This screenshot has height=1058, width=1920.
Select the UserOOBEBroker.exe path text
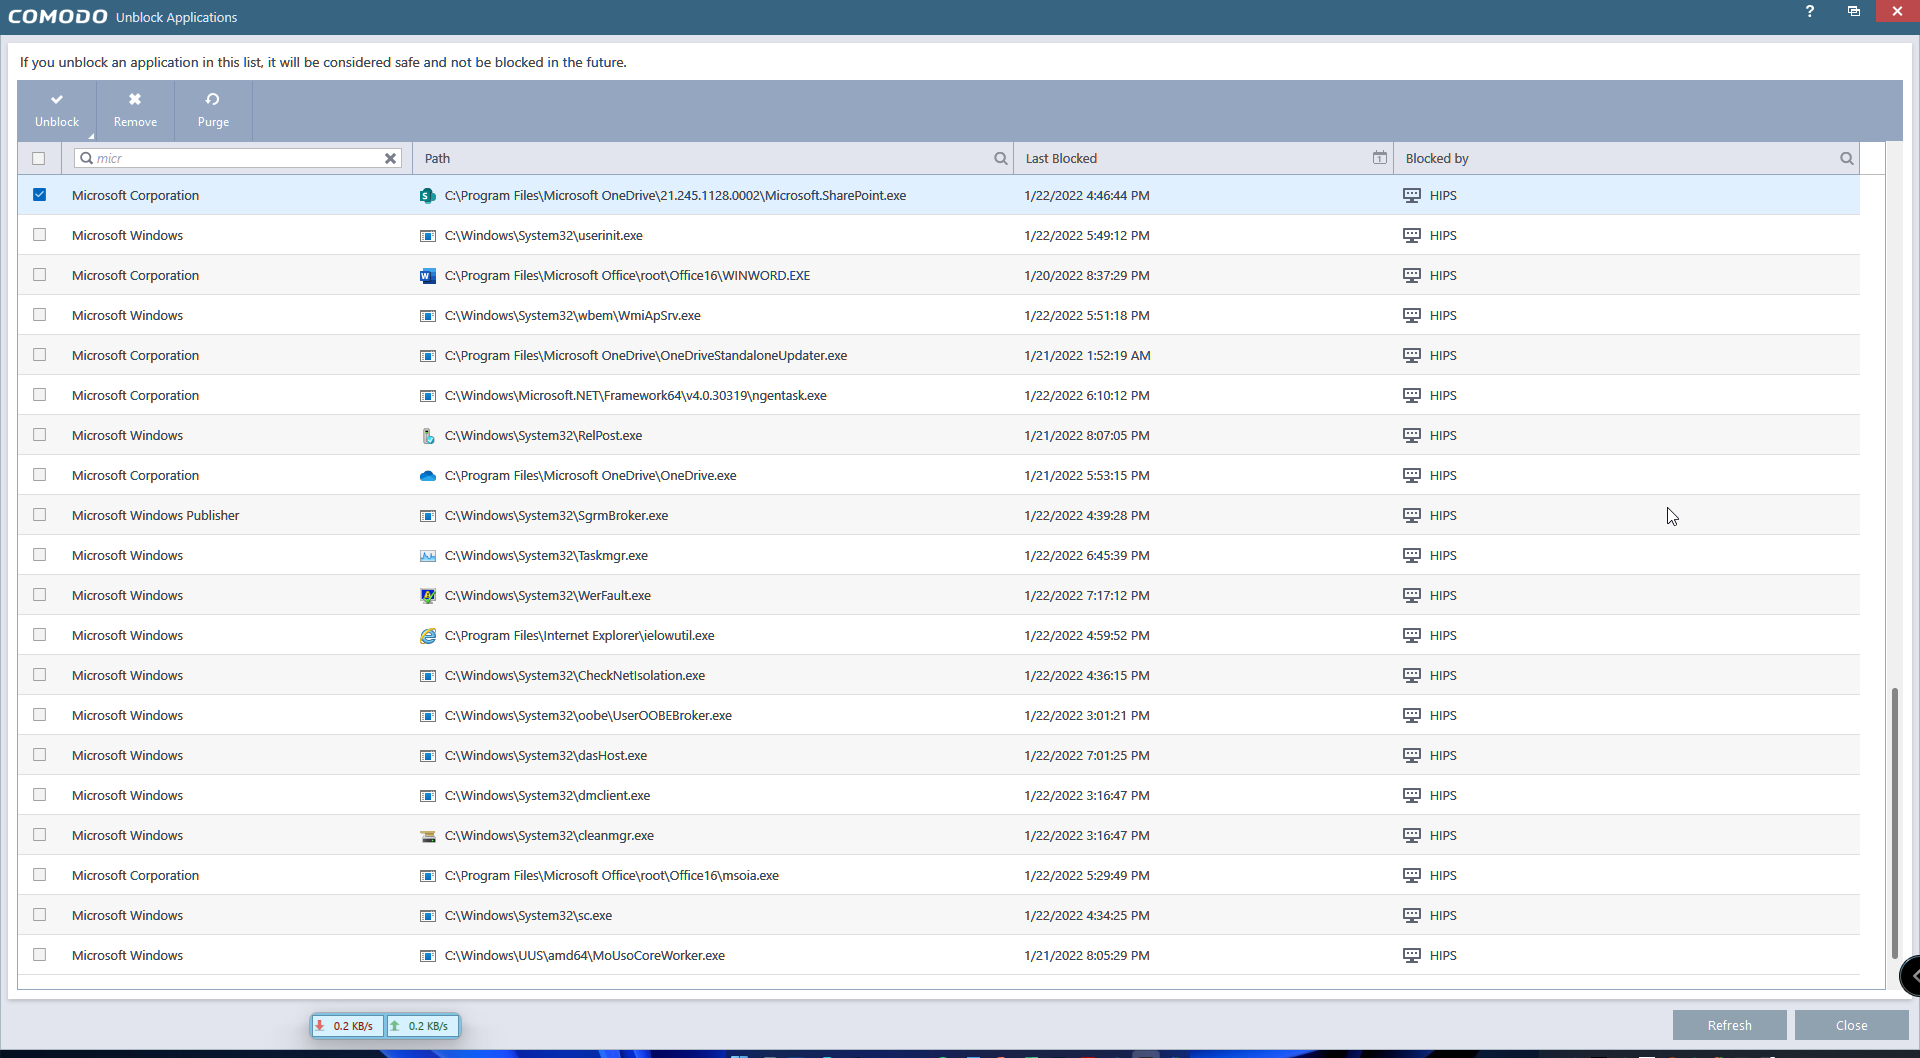588,716
